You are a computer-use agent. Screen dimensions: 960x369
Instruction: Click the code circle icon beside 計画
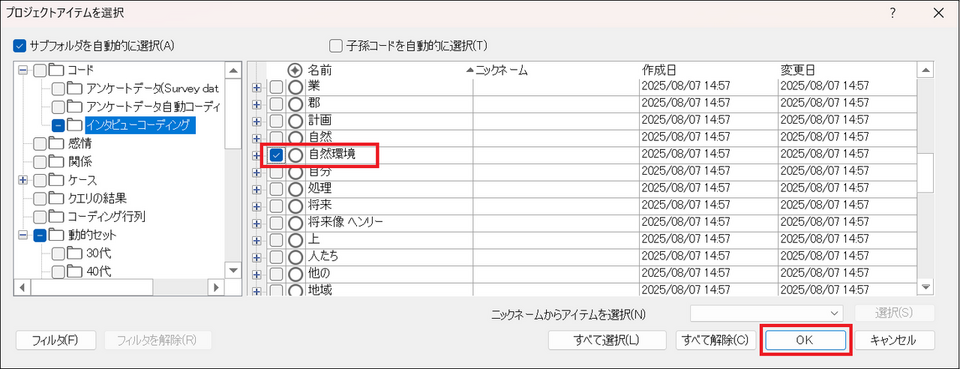click(x=295, y=121)
